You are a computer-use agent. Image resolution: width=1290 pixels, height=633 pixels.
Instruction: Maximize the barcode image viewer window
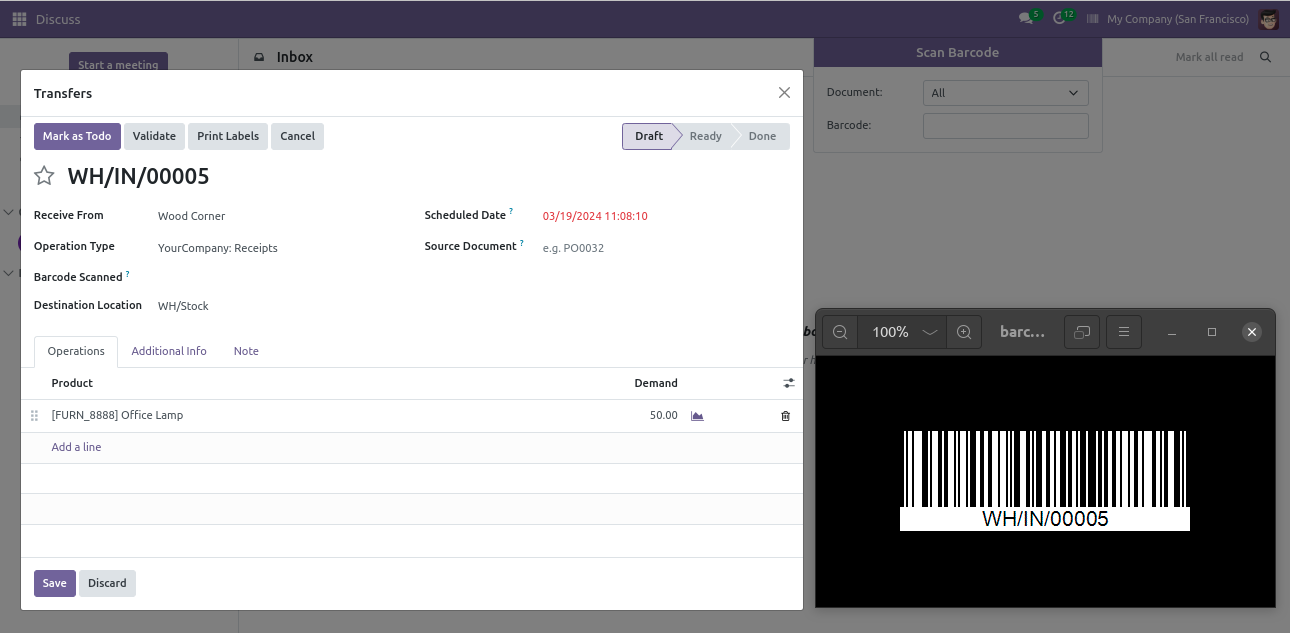(x=1212, y=332)
